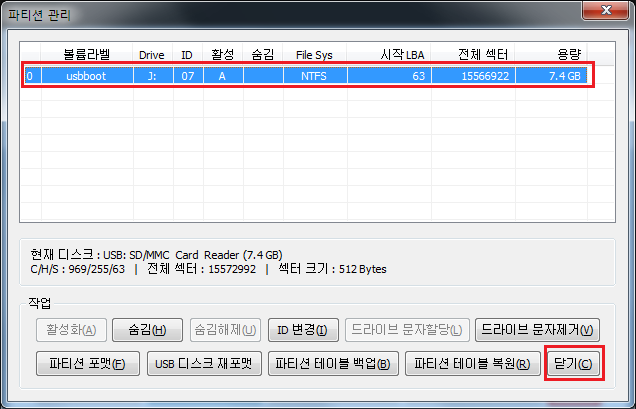Click the File Sys column header

click(x=314, y=54)
